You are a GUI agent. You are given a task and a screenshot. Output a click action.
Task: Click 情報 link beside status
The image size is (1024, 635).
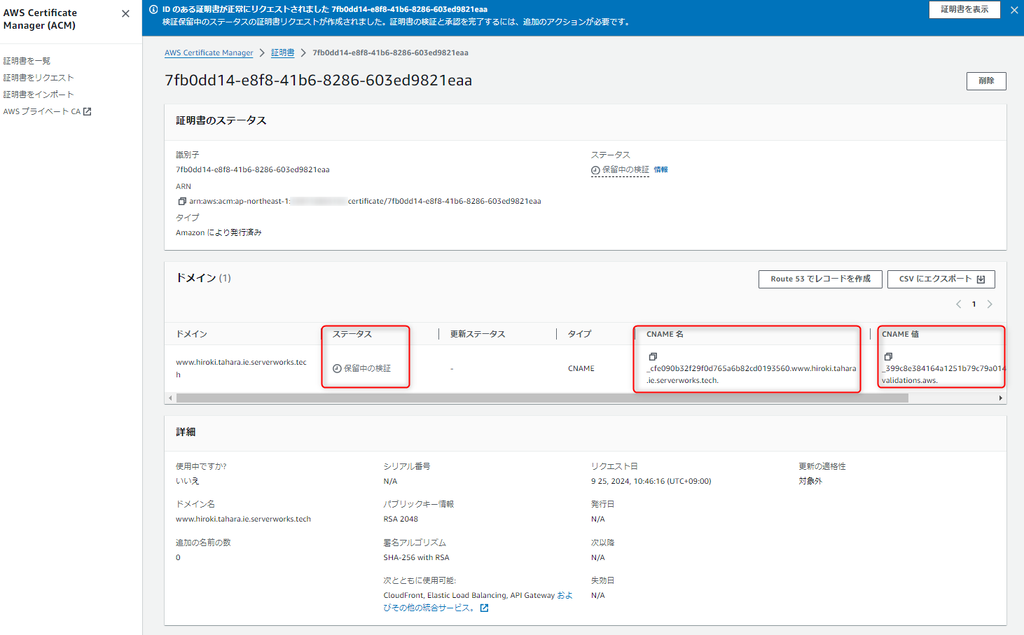pos(661,170)
